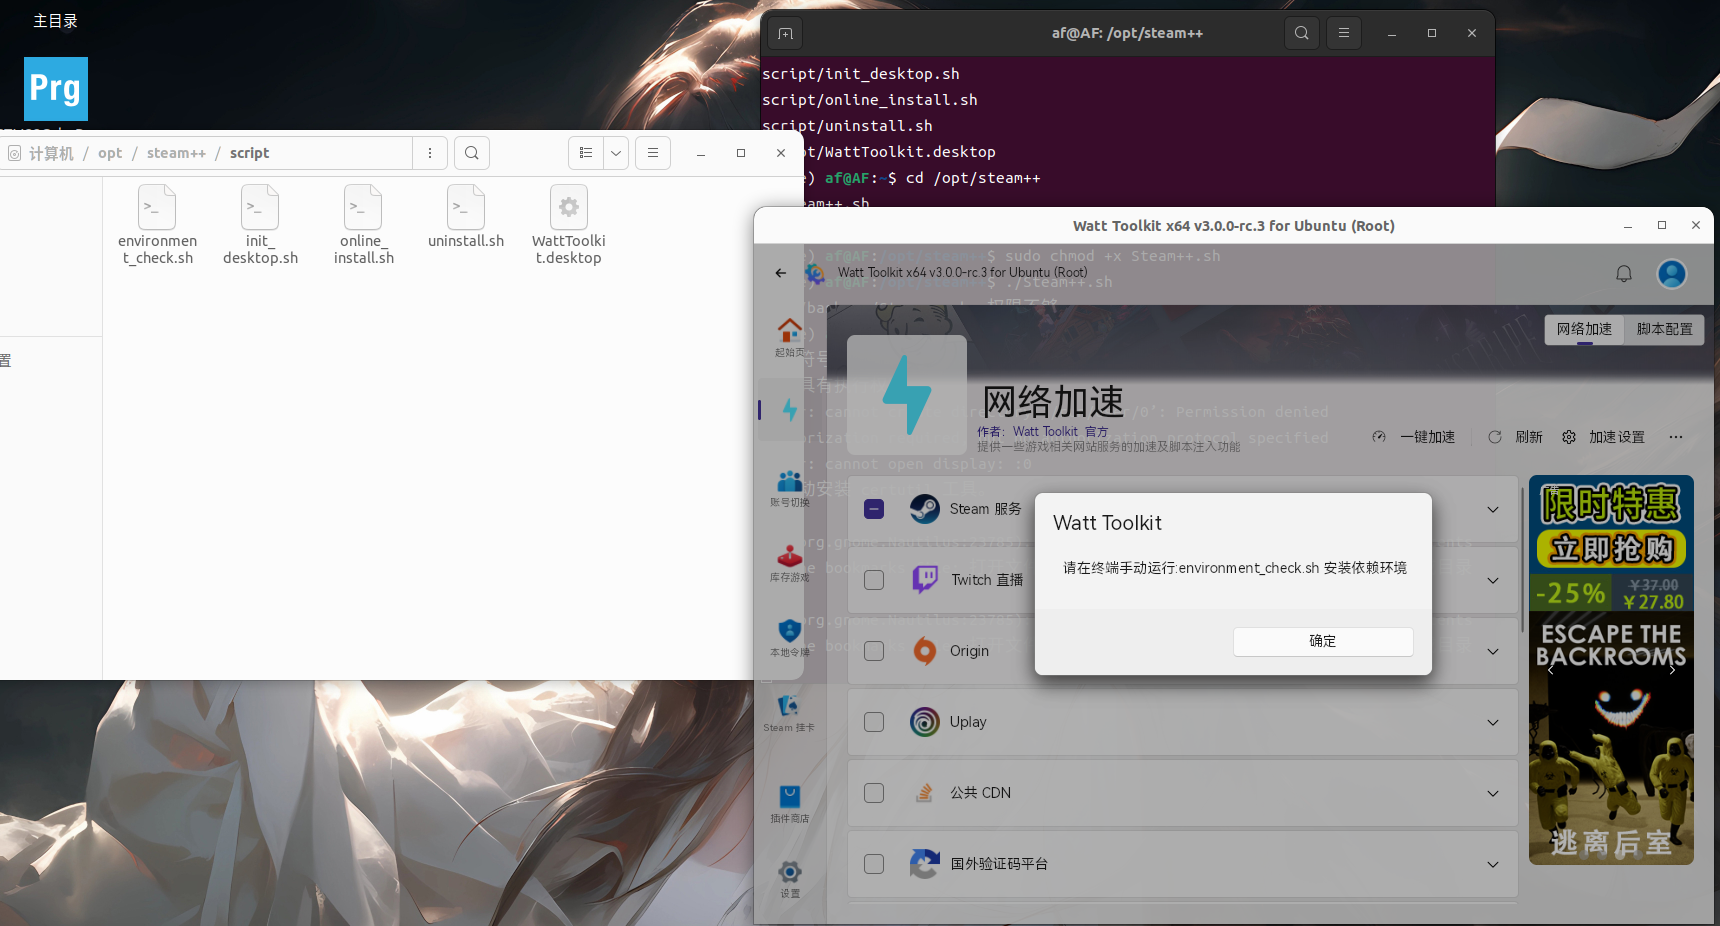Check the Origin checkbox
Screen dimensions: 1720x926
874,651
